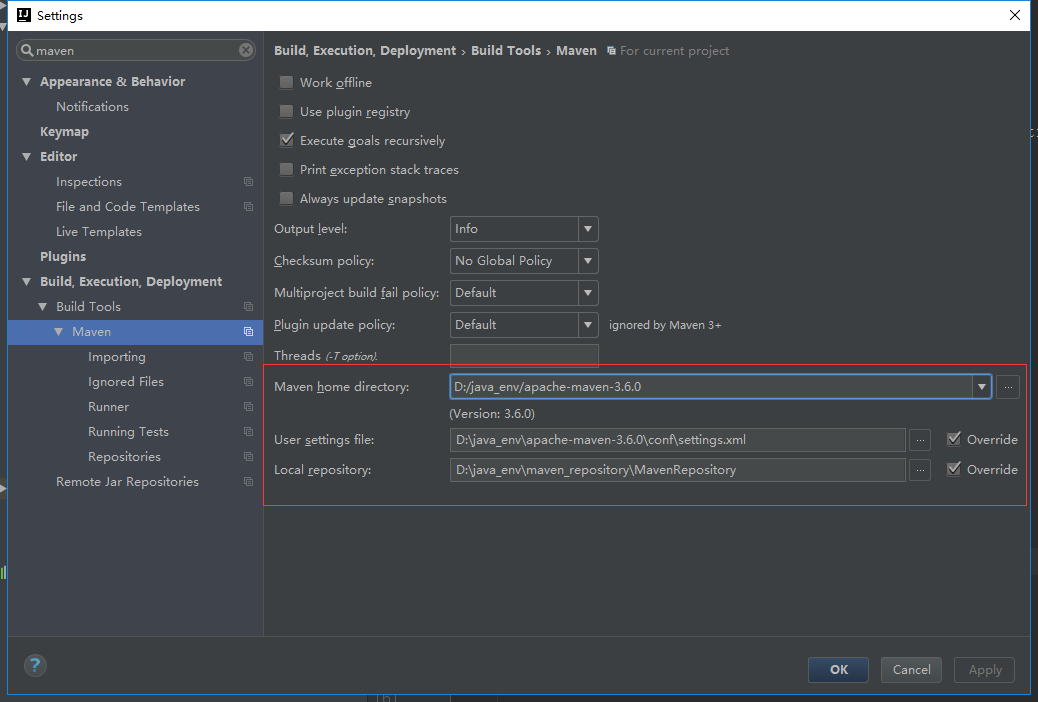Close the Settings window
The height and width of the screenshot is (702, 1038).
tap(1014, 15)
